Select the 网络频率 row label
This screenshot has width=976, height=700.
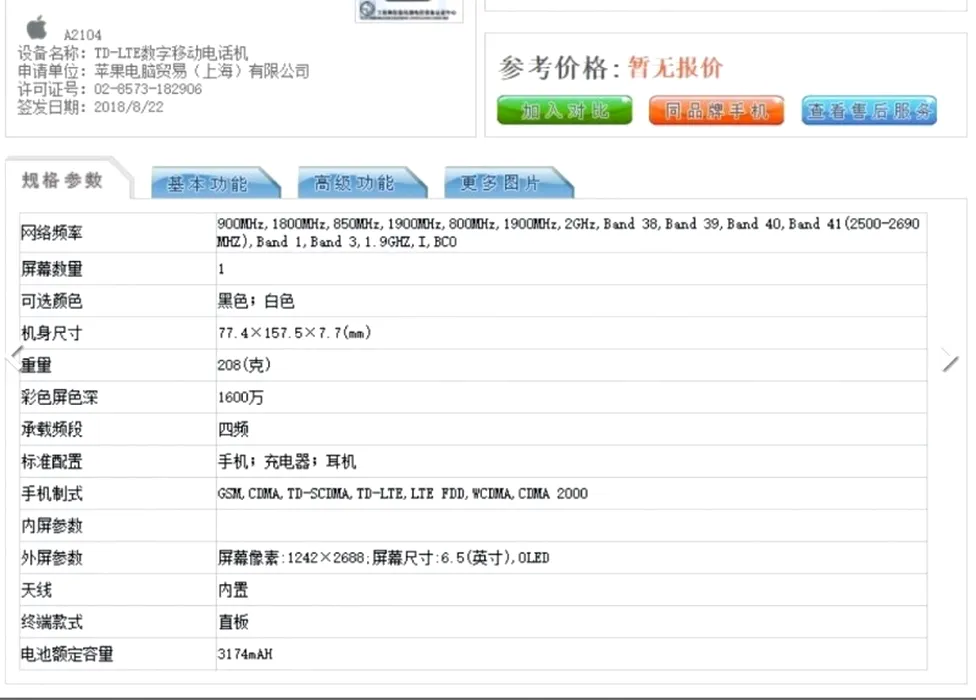point(52,233)
